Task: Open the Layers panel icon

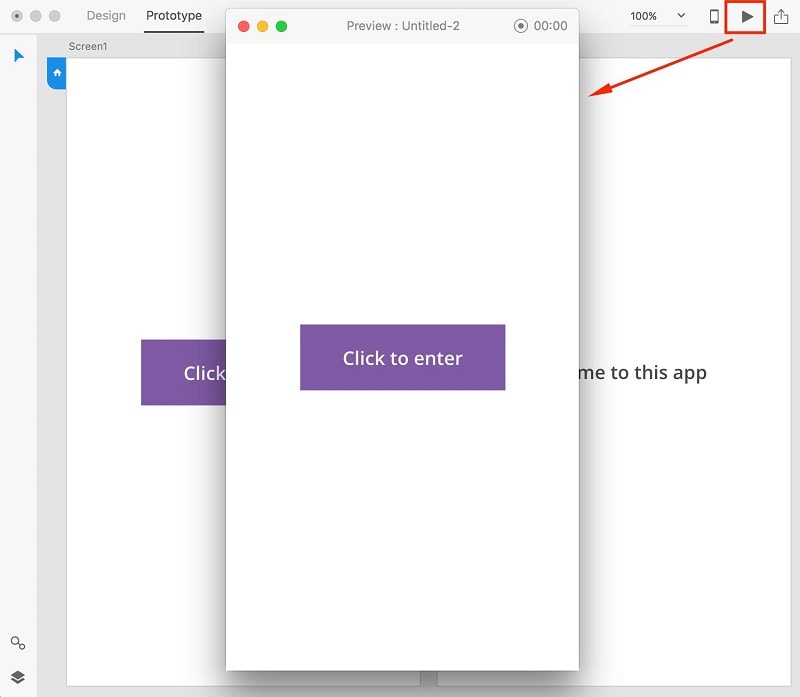Action: click(x=18, y=677)
